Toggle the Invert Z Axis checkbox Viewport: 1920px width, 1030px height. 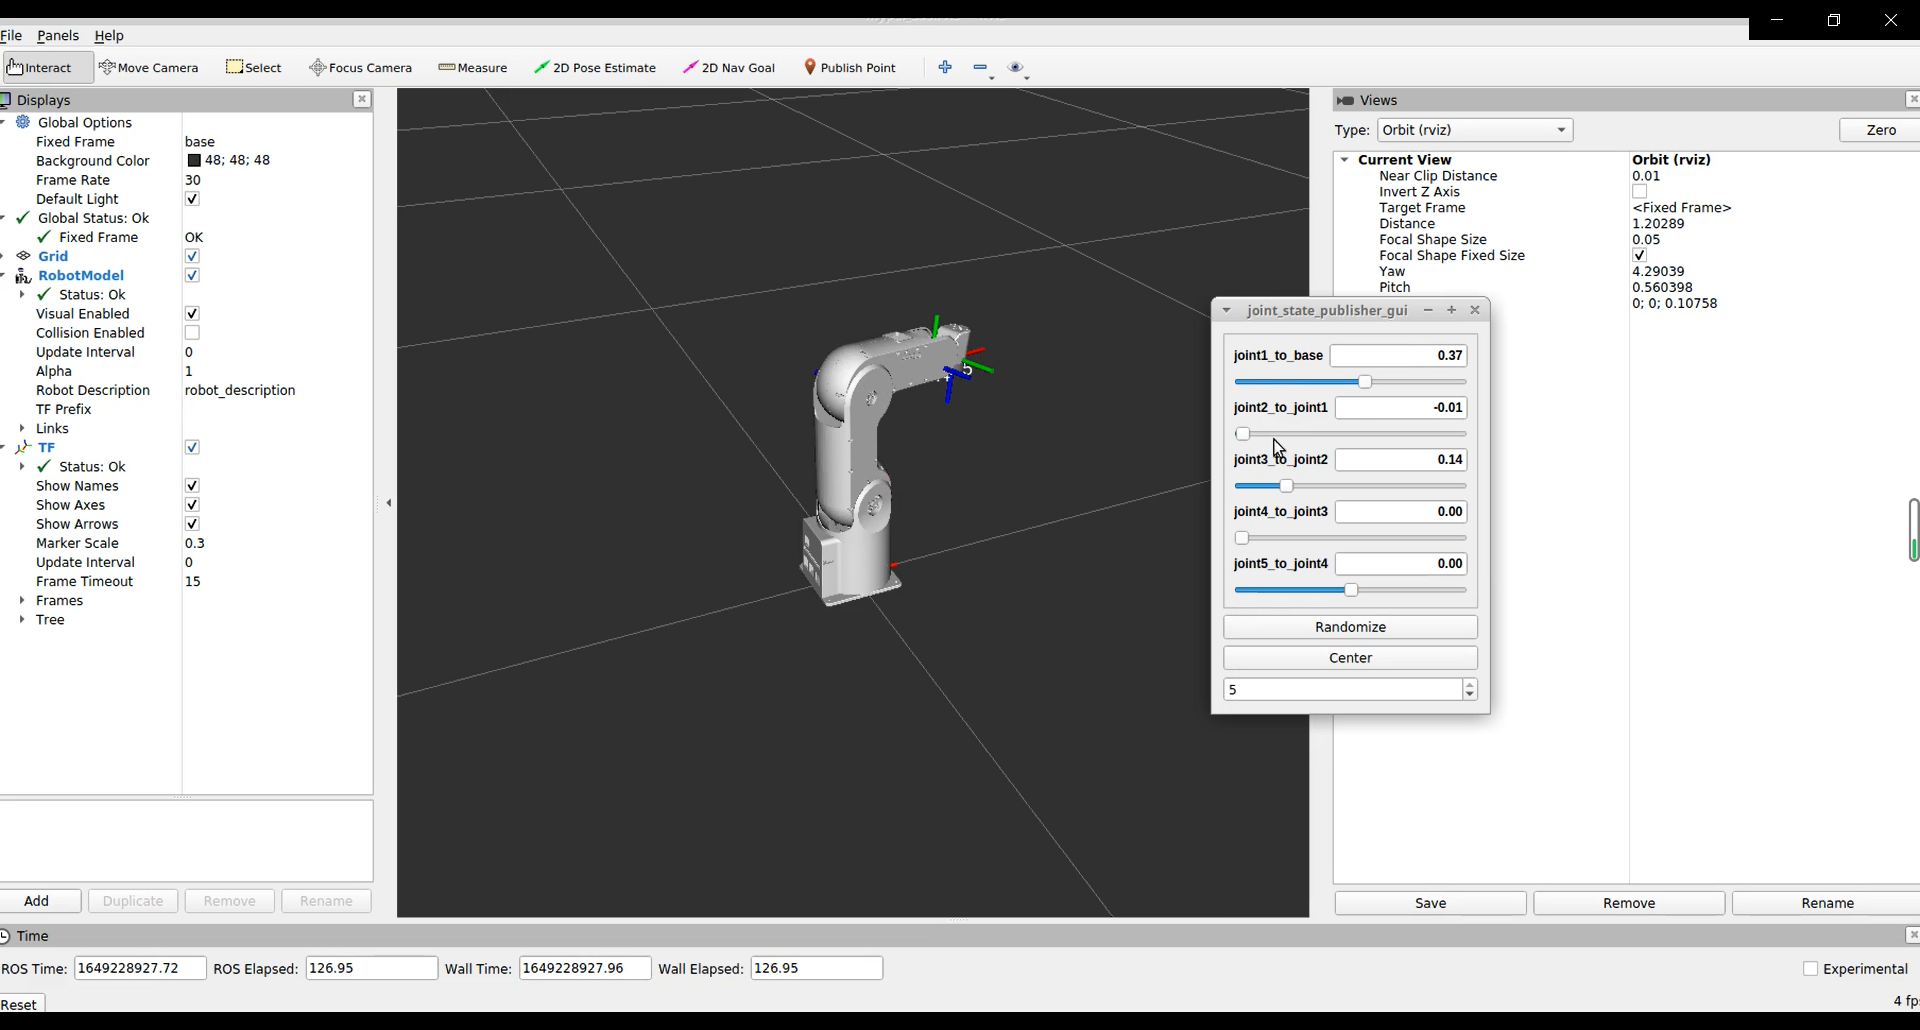[1640, 192]
